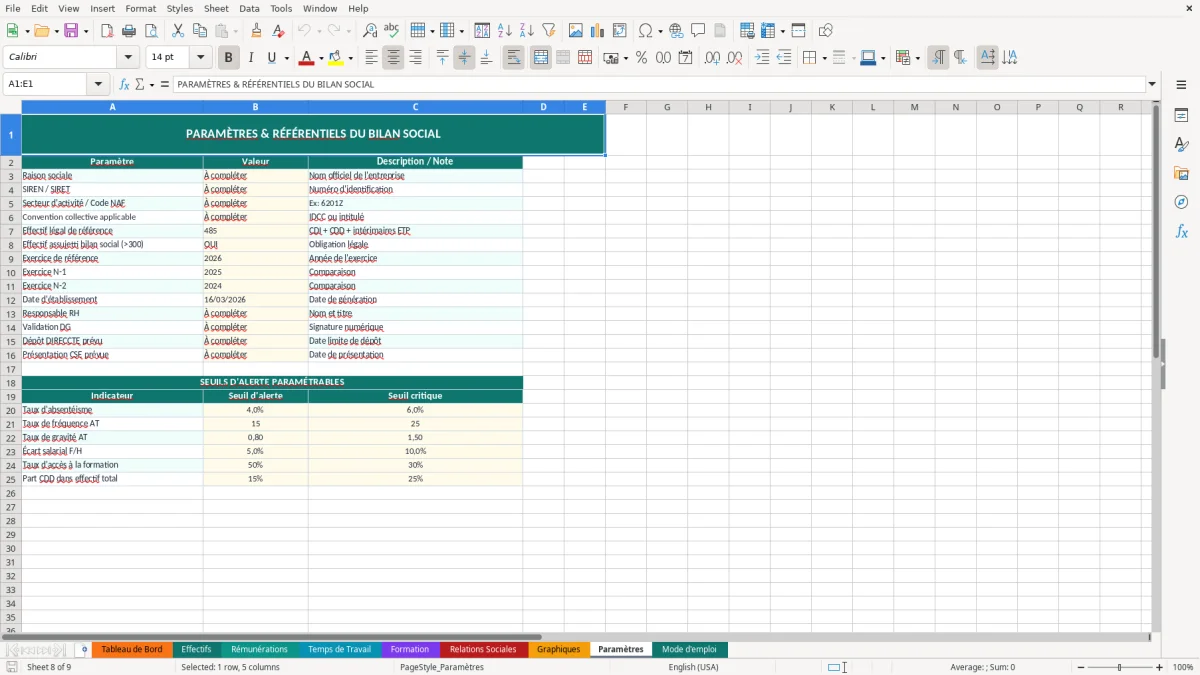Open the sidebar Navigator panel
Screen dimensions: 1200x675
pyautogui.click(x=1181, y=202)
